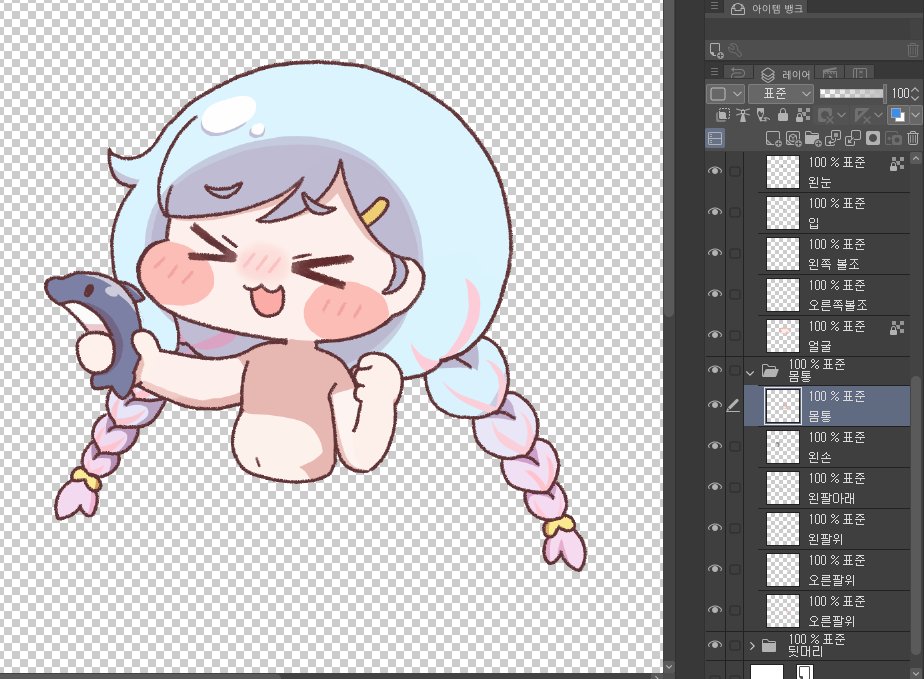Hide the 왼눈 layer
This screenshot has width=924, height=679.
click(715, 171)
